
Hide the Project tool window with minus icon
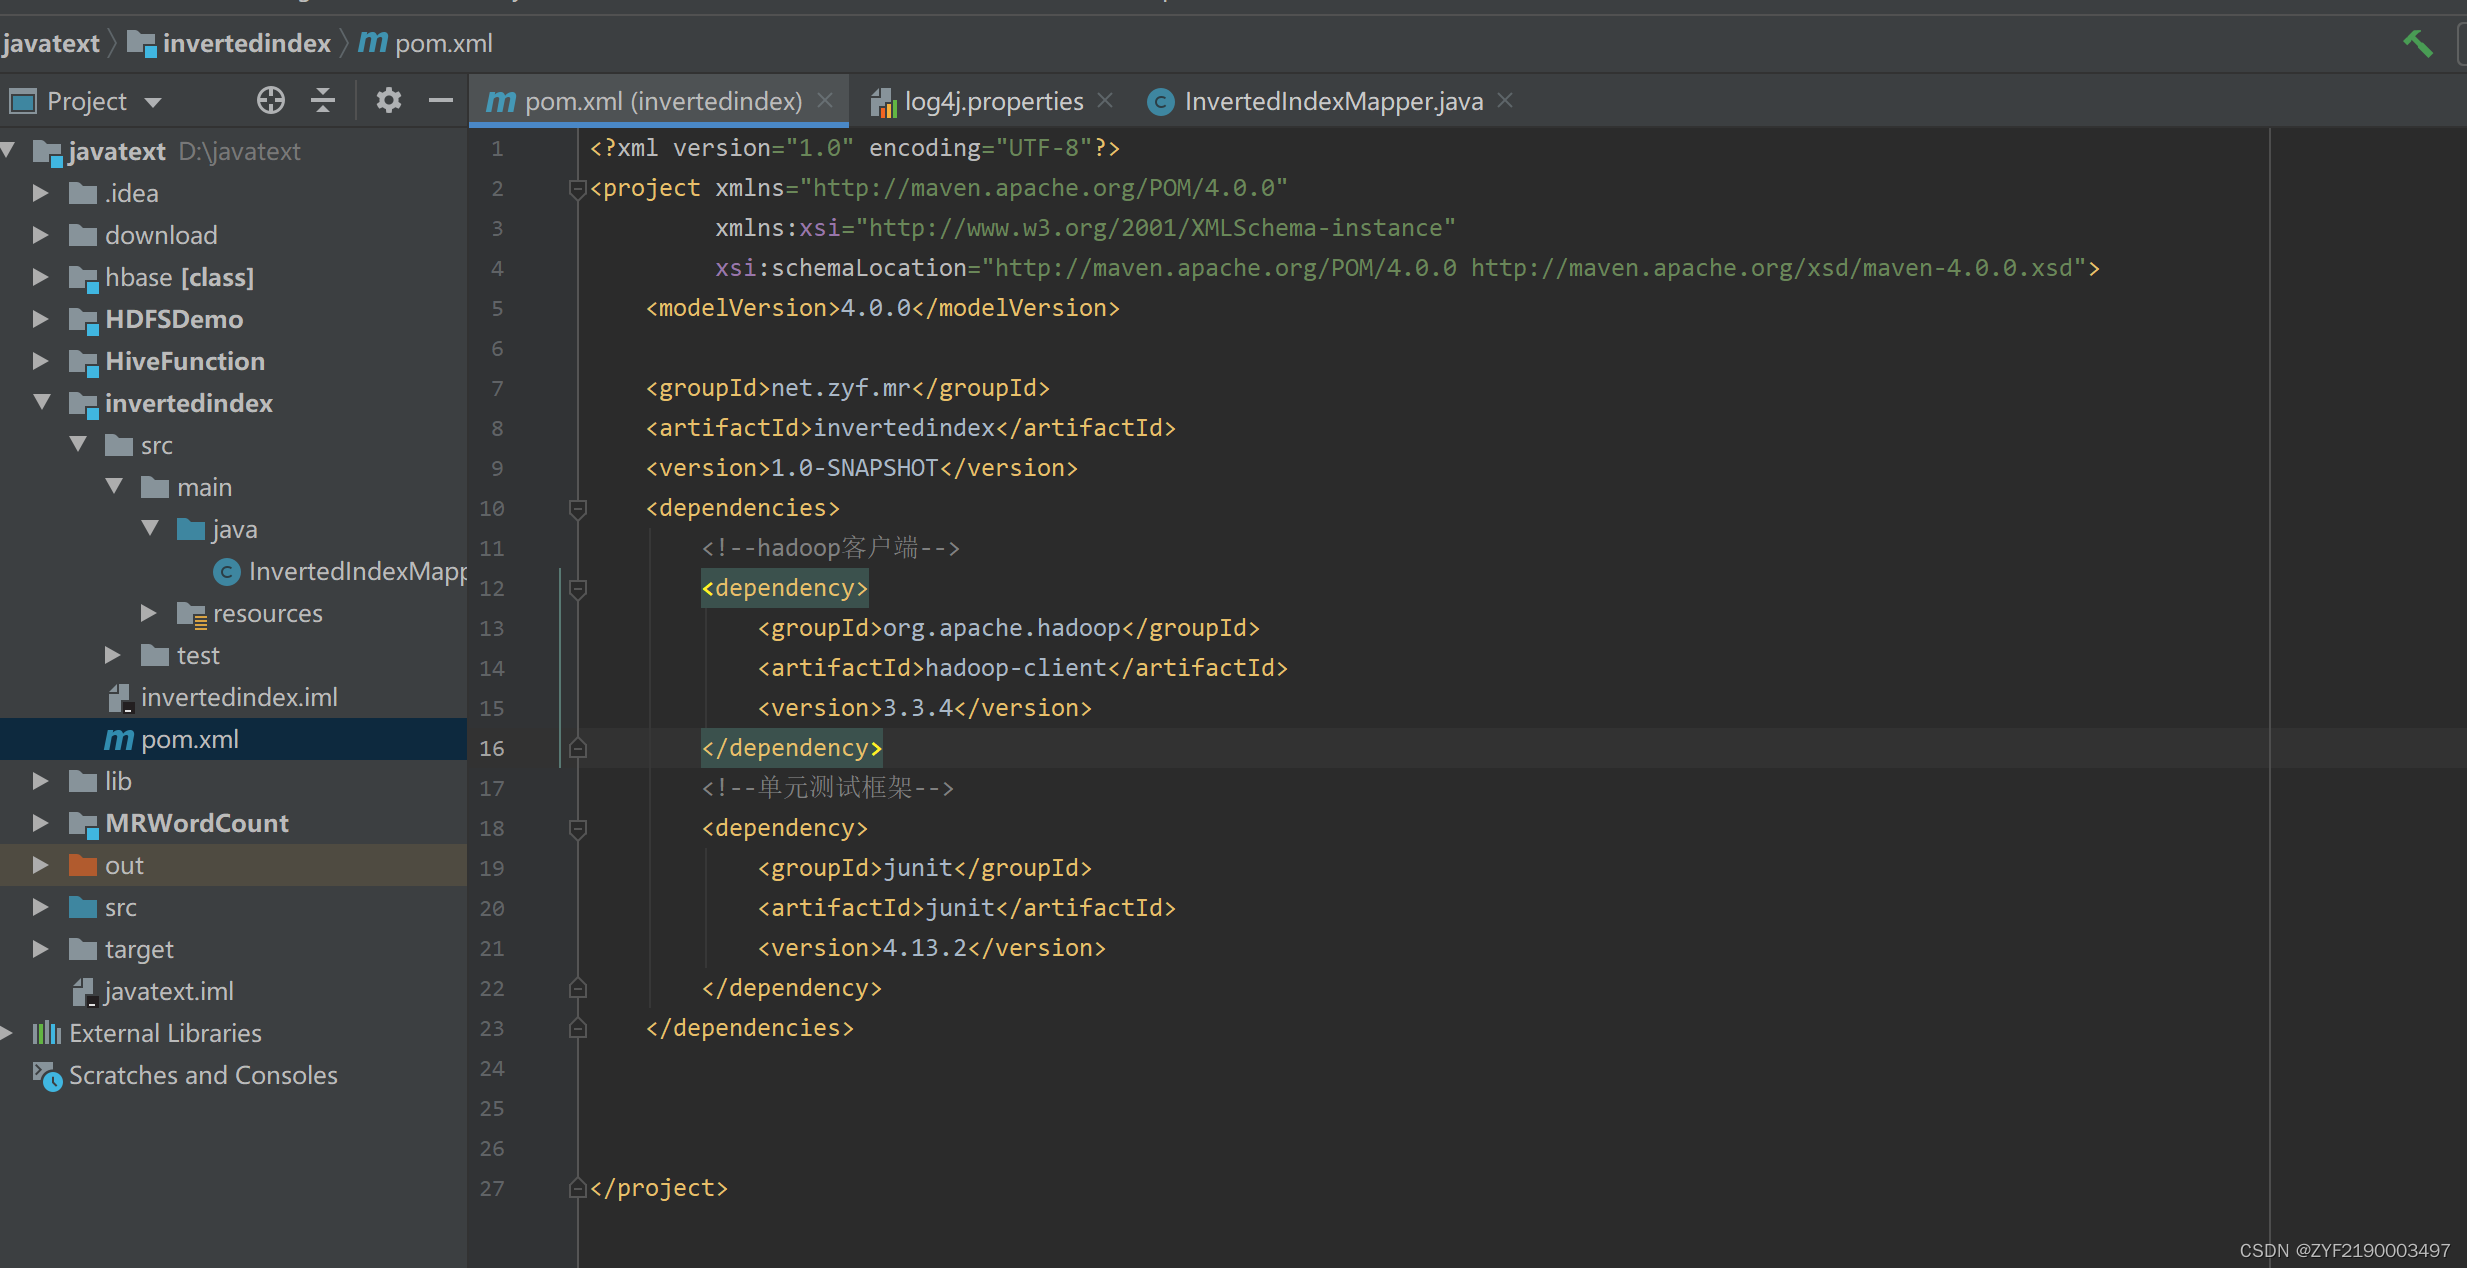[x=440, y=100]
